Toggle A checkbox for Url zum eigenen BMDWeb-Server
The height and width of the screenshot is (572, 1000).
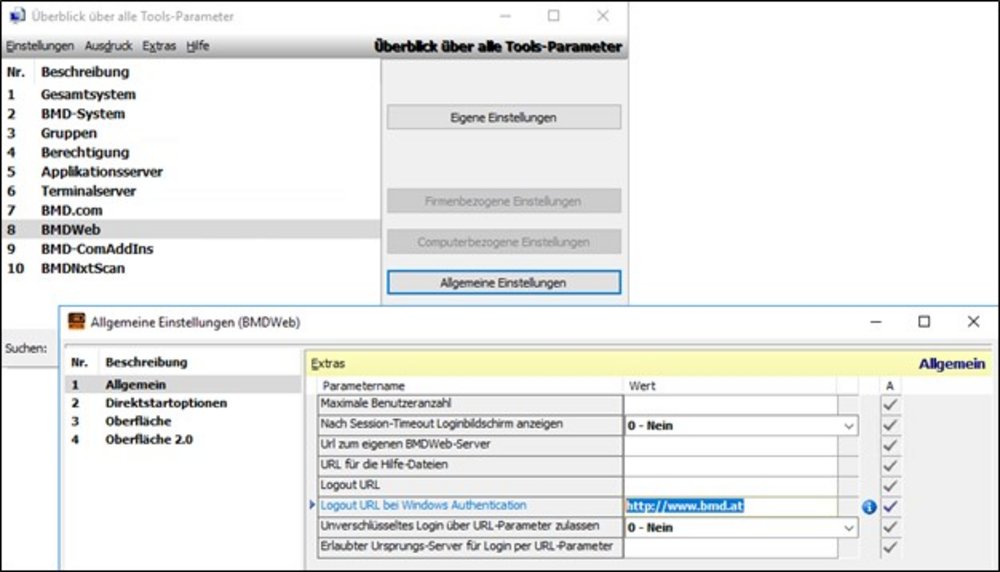890,445
